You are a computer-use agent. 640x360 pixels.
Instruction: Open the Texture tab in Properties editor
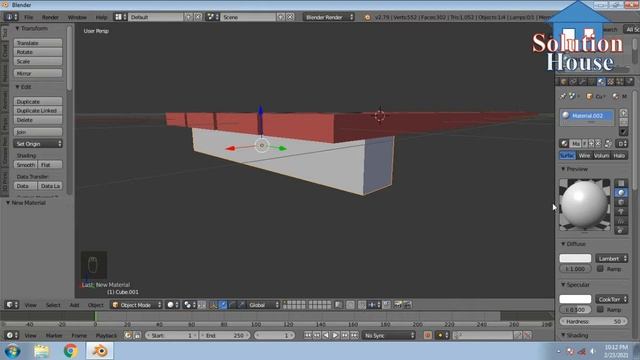click(611, 82)
